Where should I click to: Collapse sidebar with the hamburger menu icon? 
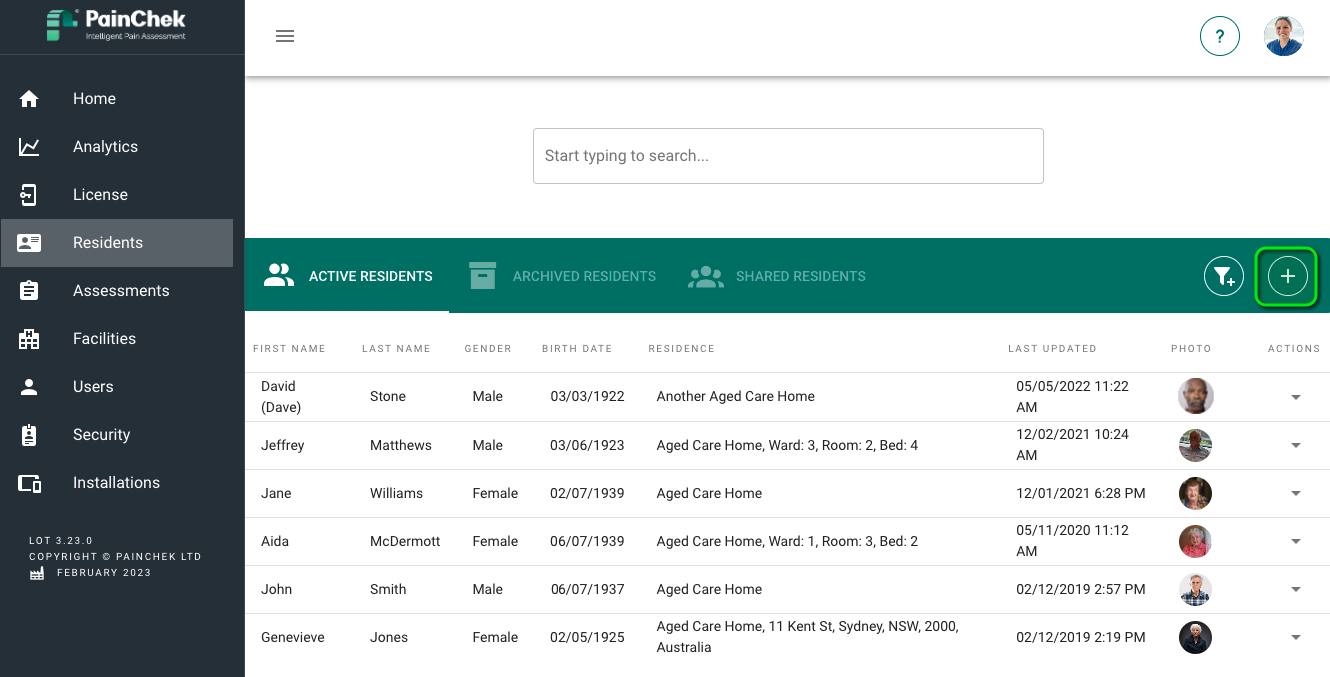[285, 36]
